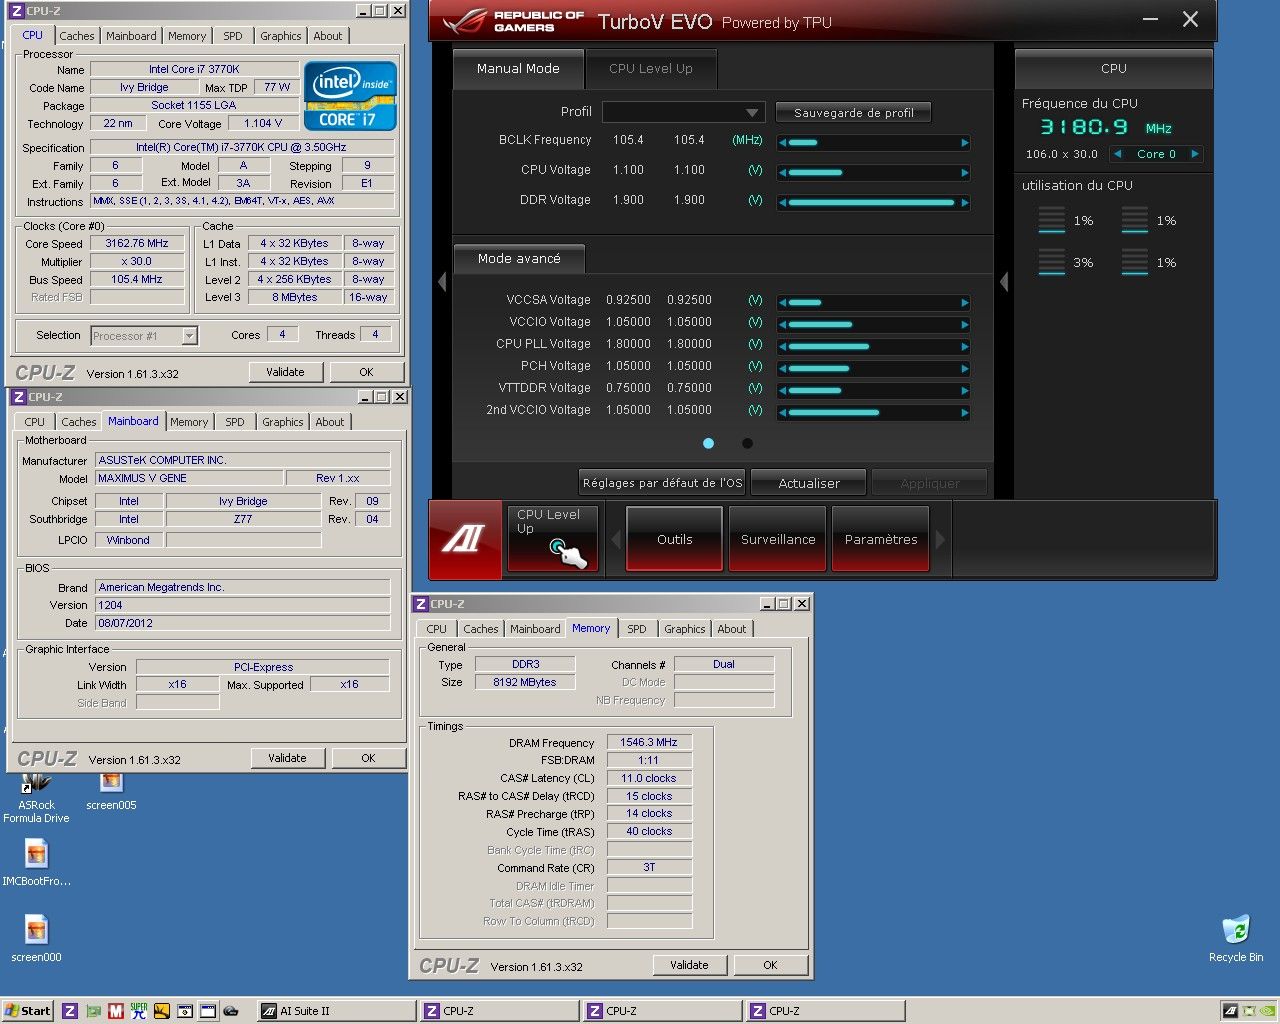Select first advanced-mode page dot
The image size is (1280, 1024).
point(708,443)
